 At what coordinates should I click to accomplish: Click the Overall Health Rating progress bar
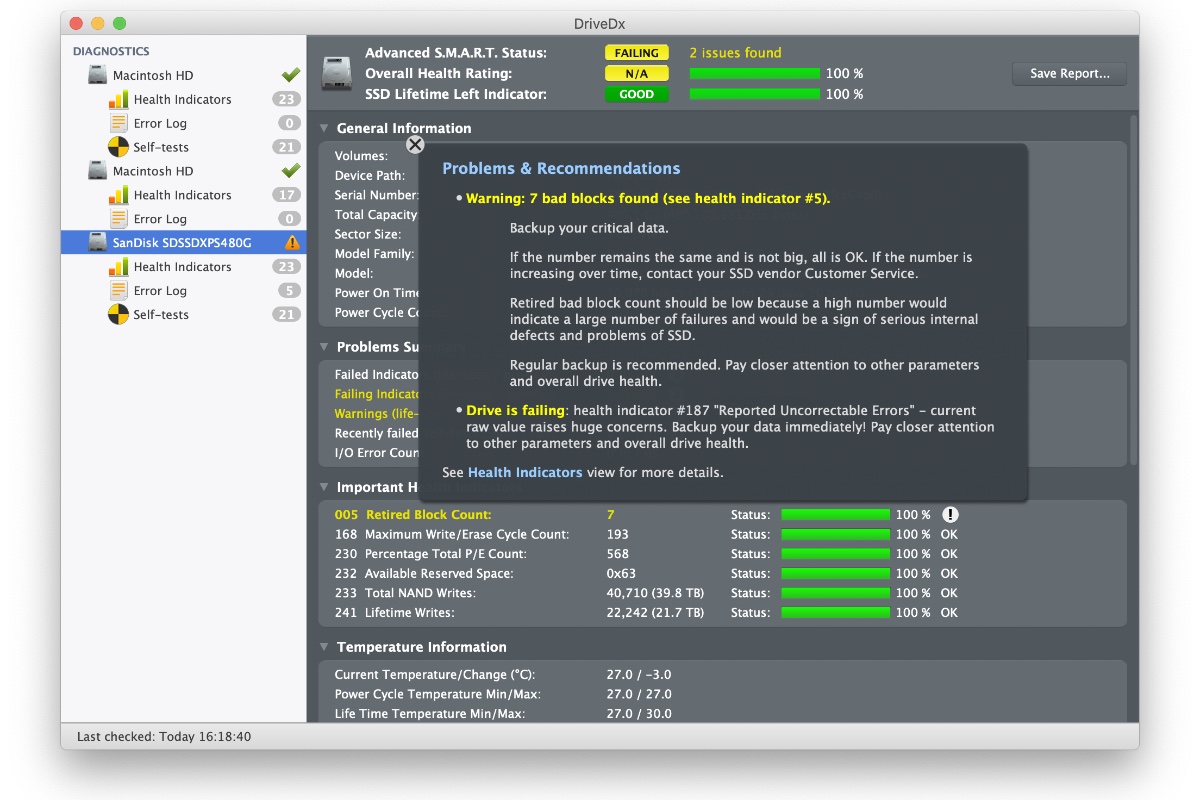[x=754, y=73]
